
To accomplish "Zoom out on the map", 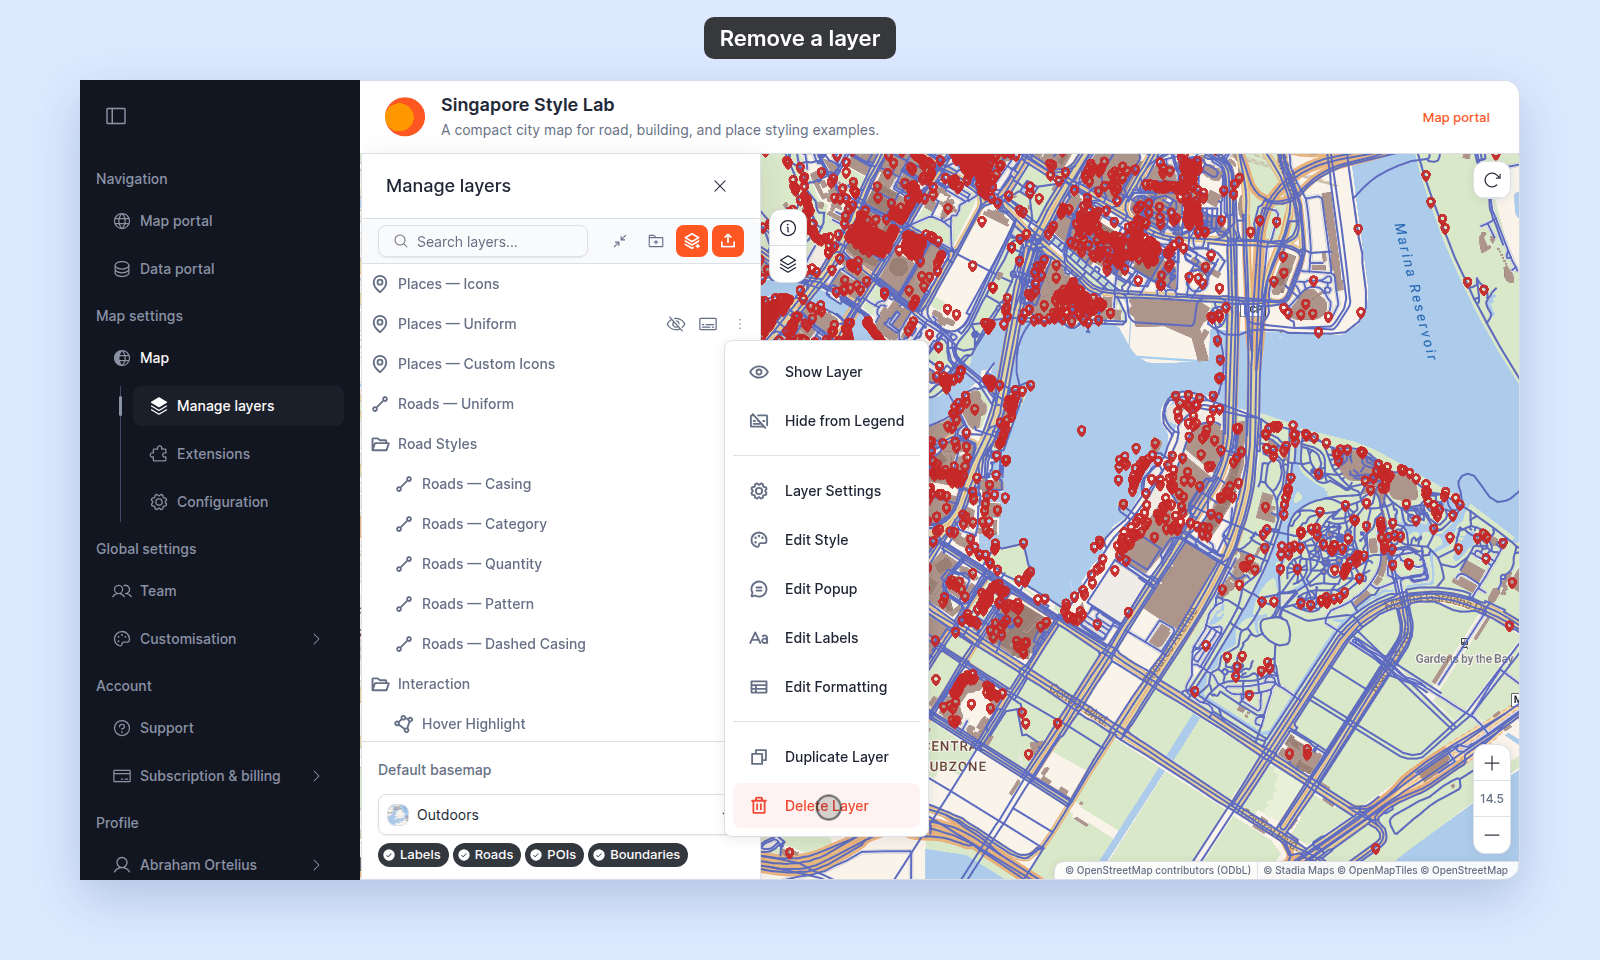I will (x=1492, y=835).
